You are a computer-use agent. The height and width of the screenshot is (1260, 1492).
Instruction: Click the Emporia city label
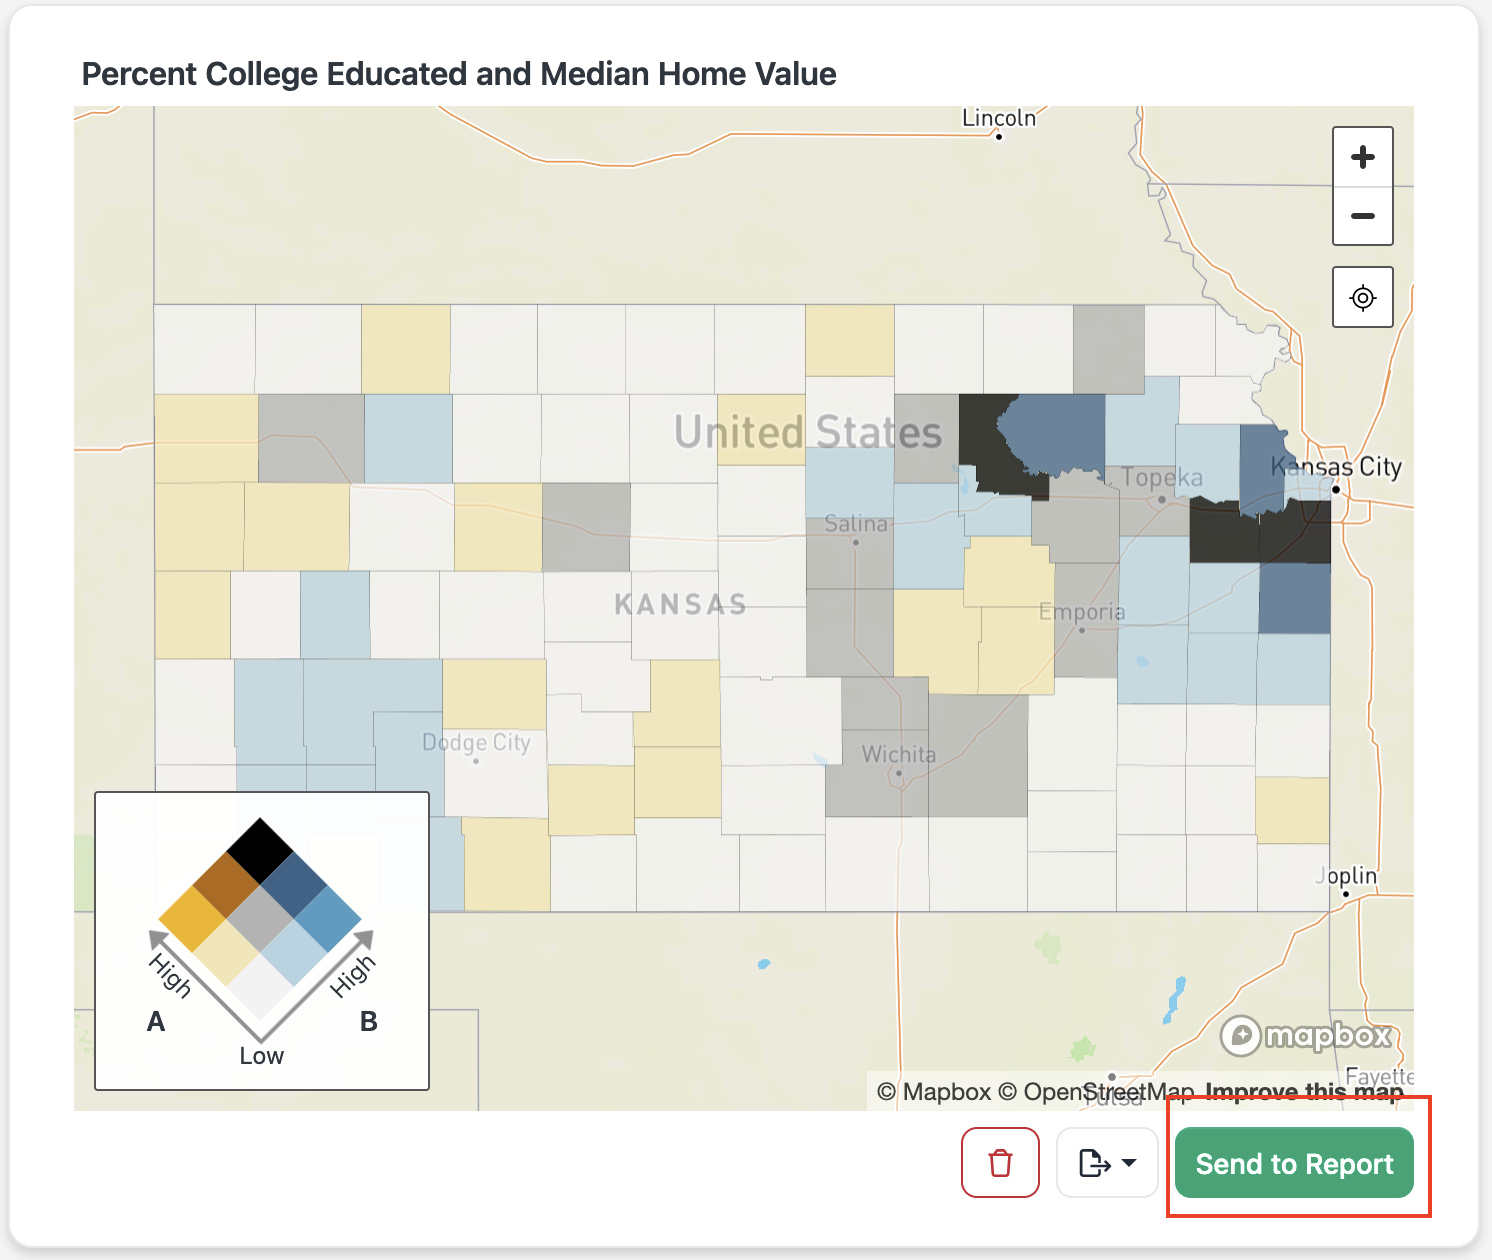click(1082, 612)
